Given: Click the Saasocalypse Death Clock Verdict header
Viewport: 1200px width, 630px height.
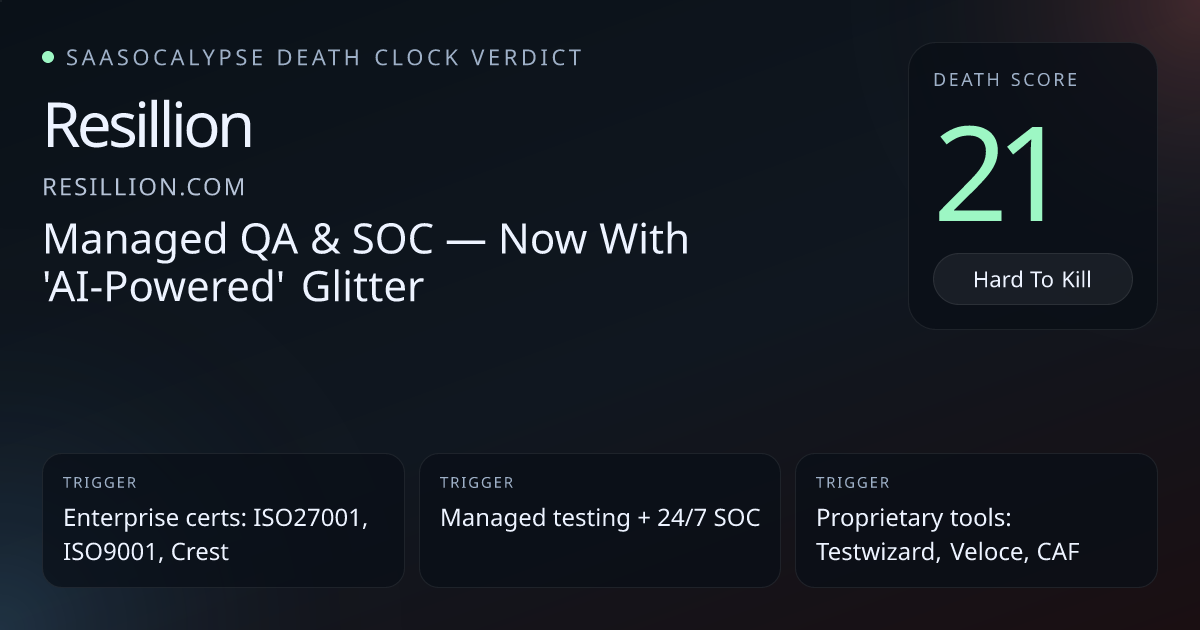Looking at the screenshot, I should point(324,57).
